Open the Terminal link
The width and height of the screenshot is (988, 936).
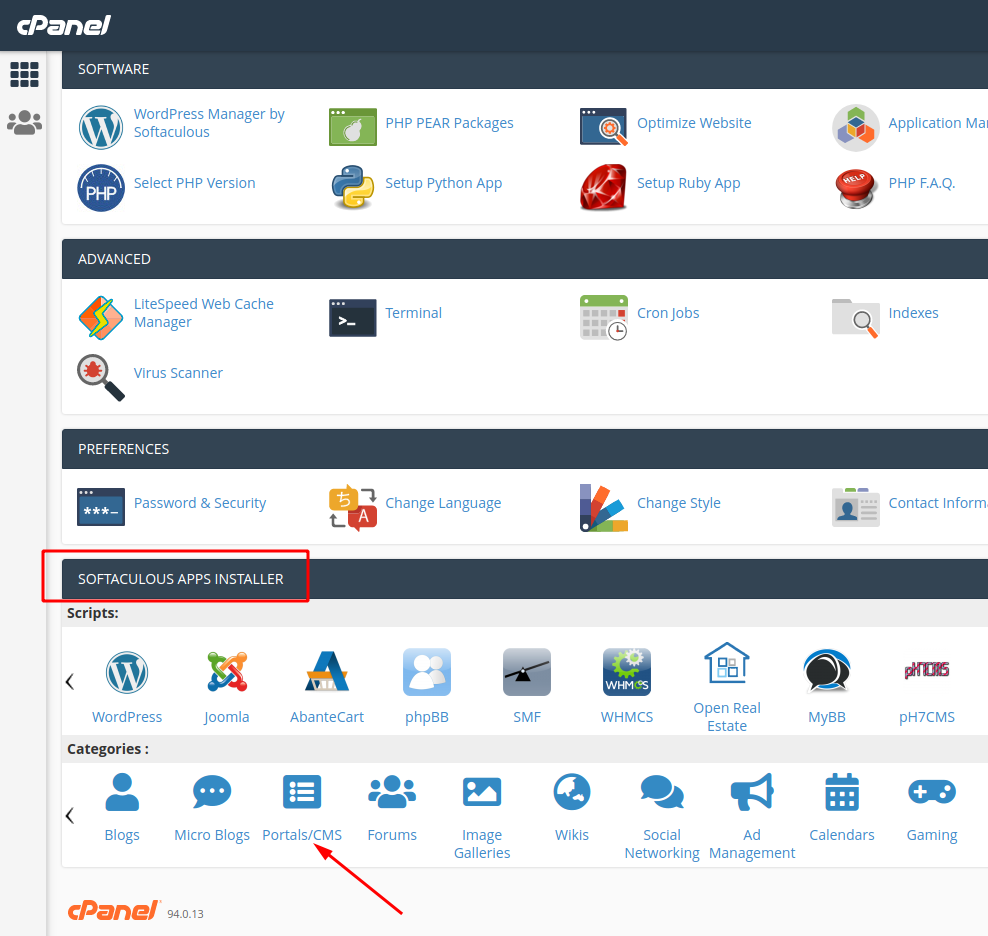[413, 313]
